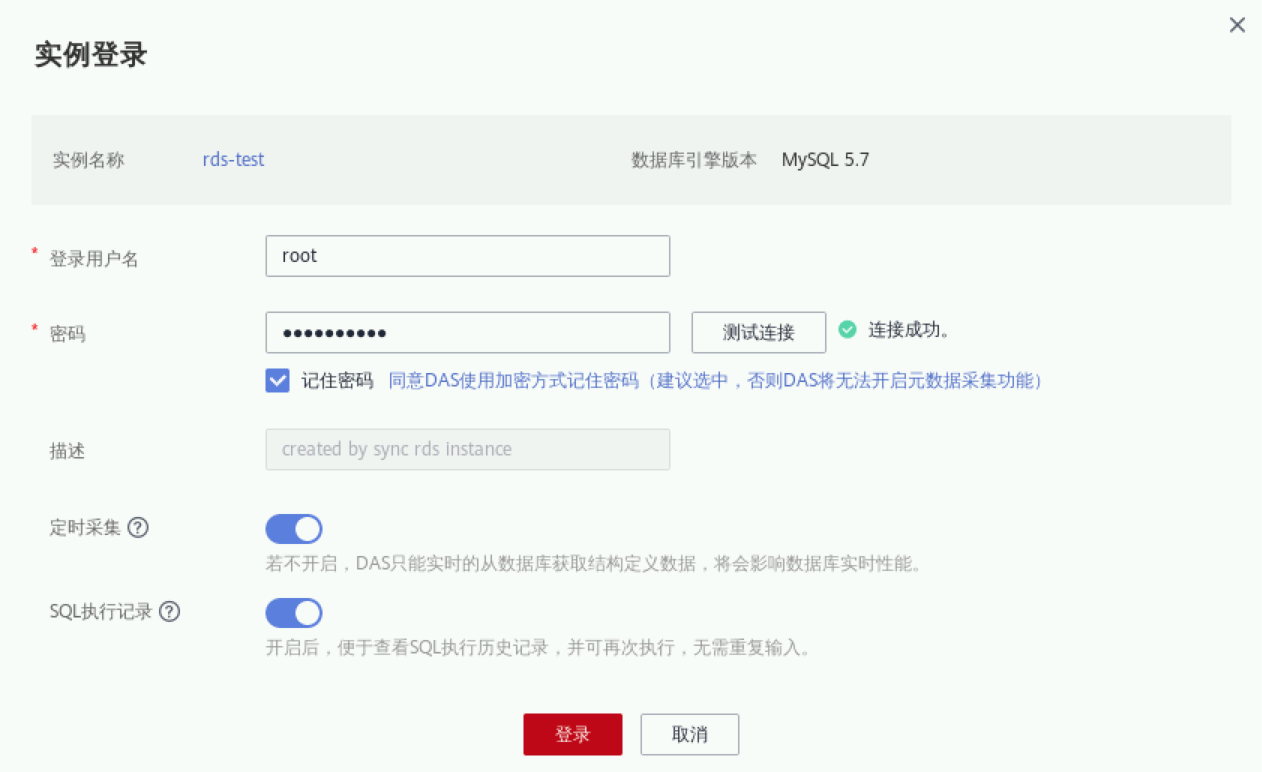Click the 数据库引擎版本 label

[x=694, y=160]
